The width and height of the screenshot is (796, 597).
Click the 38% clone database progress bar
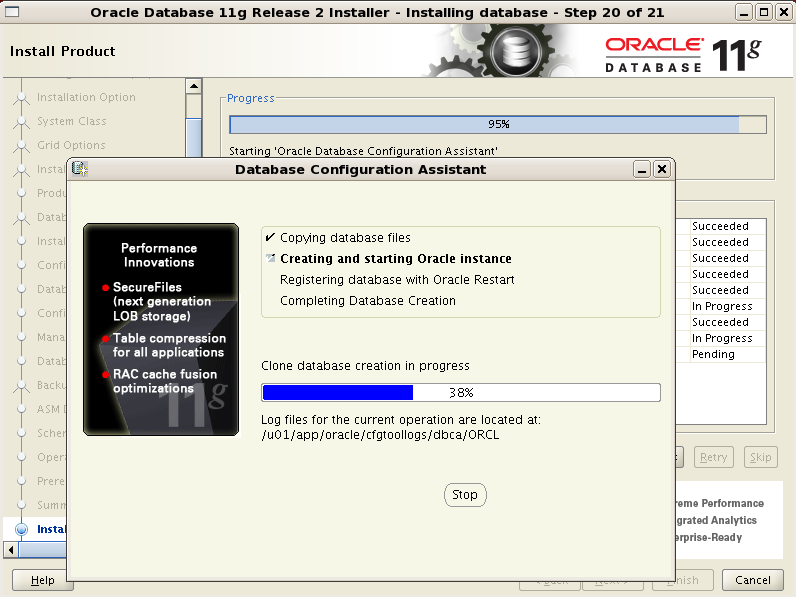(x=460, y=392)
